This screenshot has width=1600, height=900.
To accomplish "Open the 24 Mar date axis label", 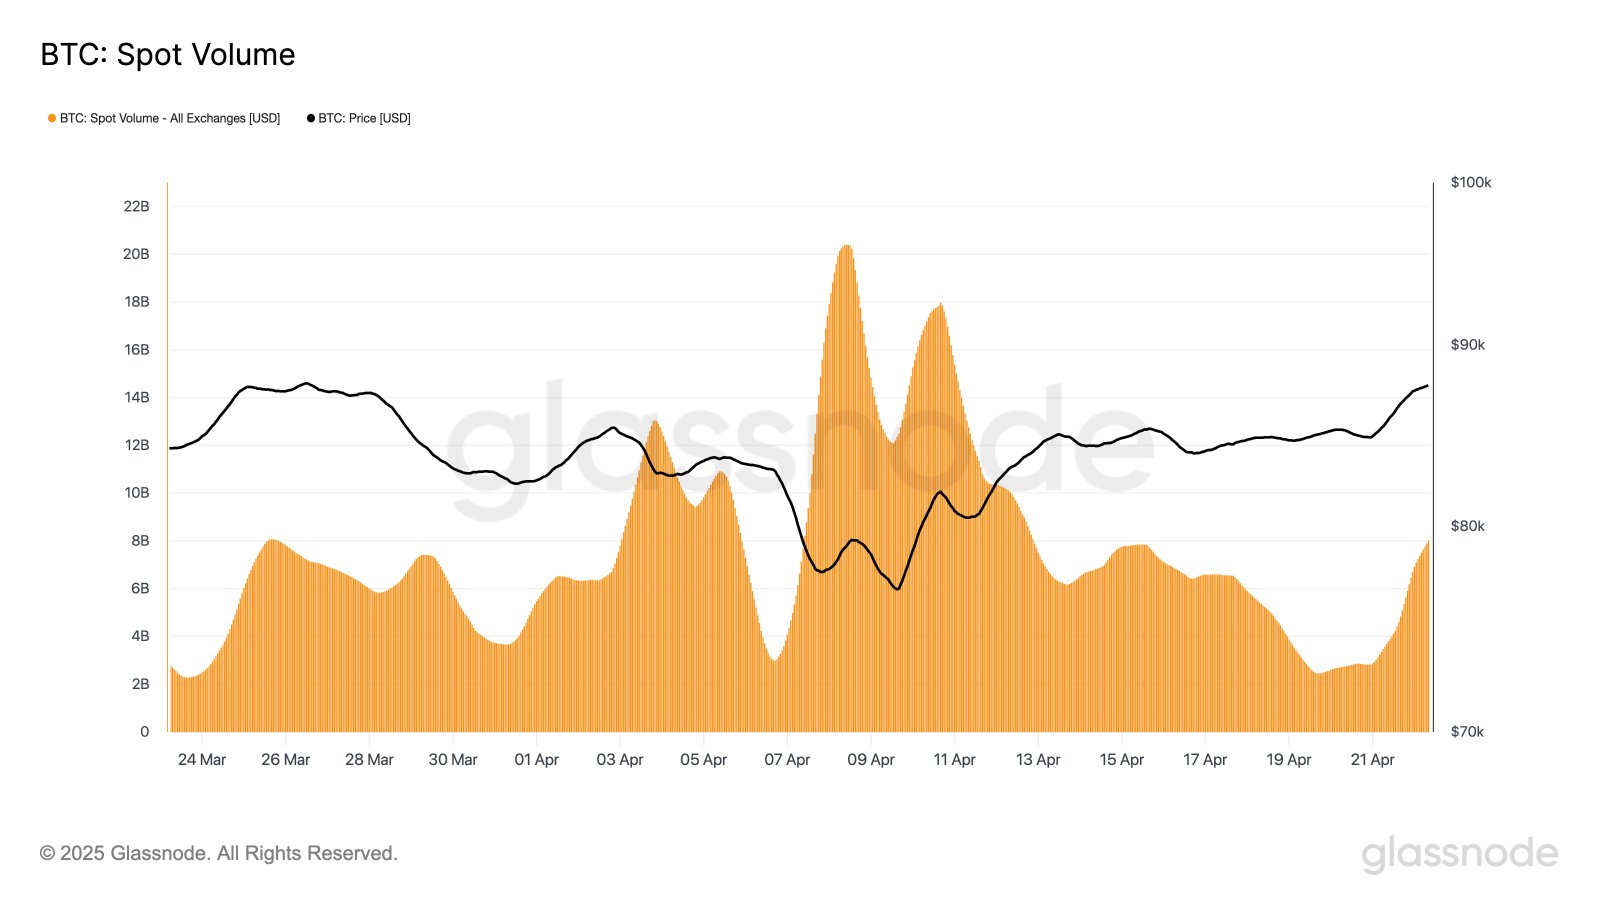I will point(202,759).
